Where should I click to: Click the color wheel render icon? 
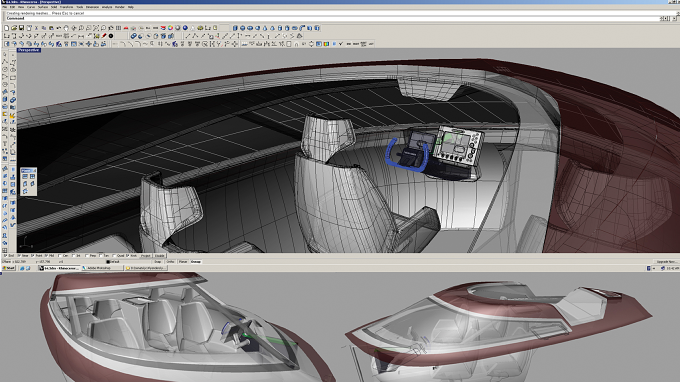coord(170,28)
